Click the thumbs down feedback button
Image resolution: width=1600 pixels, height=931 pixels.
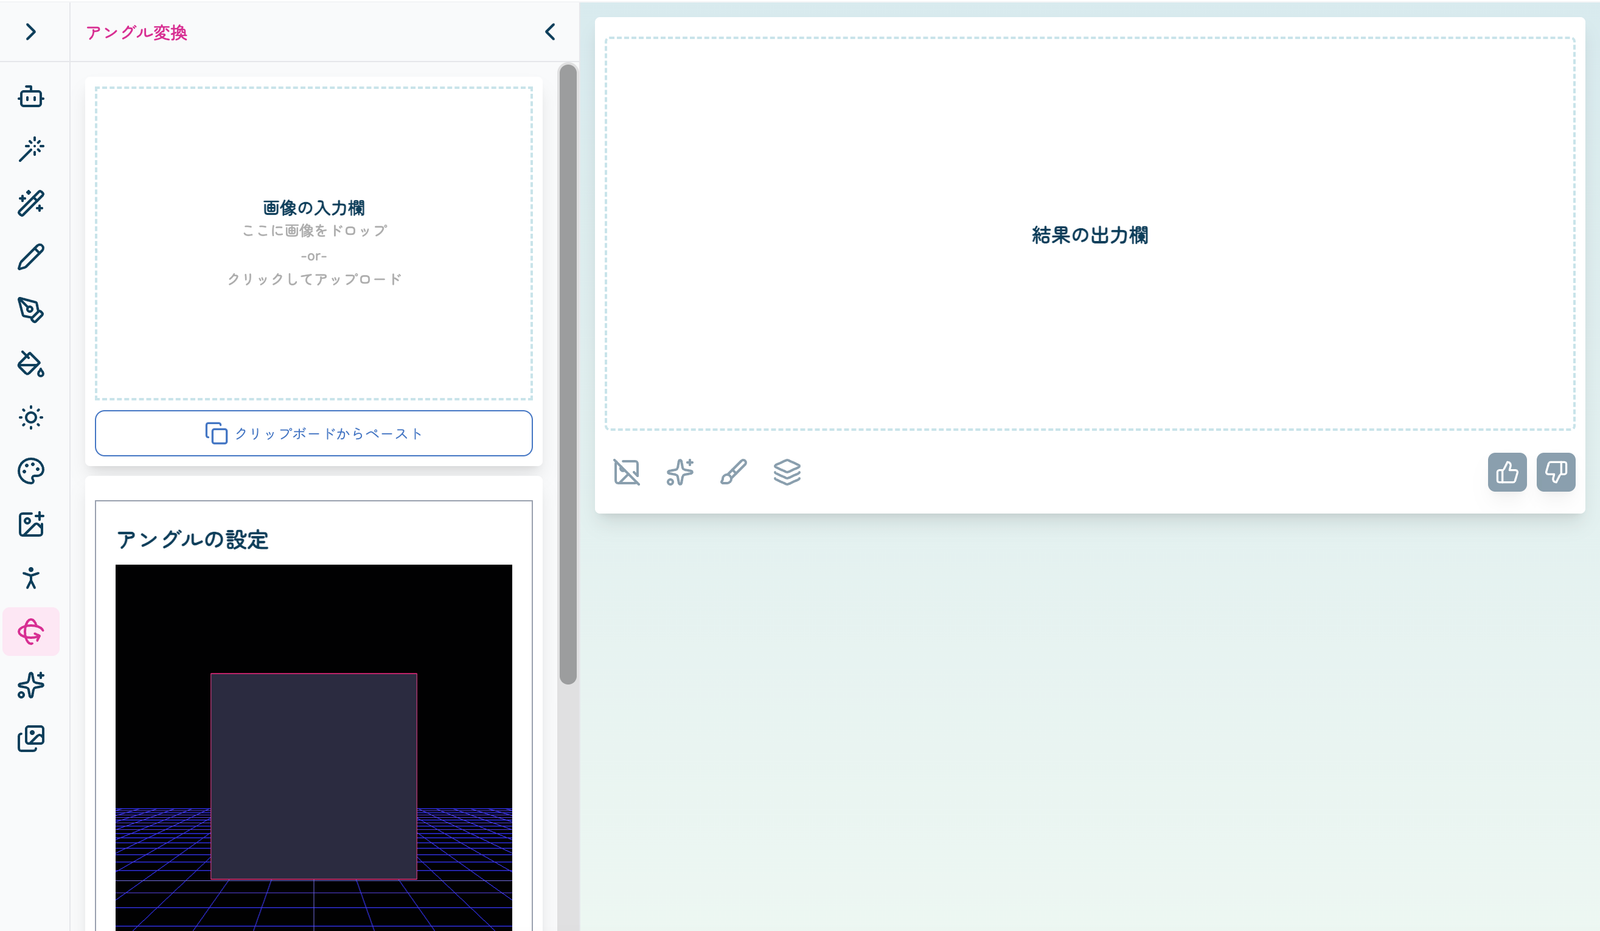click(1556, 472)
